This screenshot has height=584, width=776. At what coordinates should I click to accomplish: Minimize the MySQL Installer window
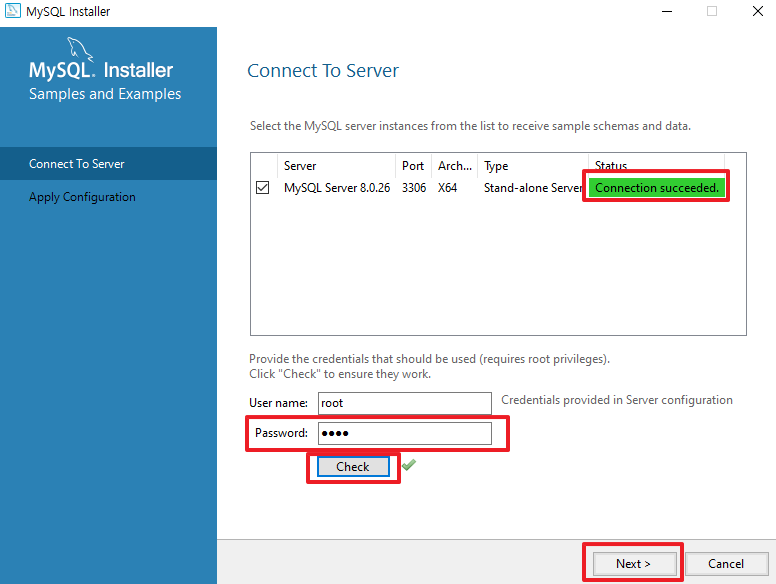tap(667, 11)
